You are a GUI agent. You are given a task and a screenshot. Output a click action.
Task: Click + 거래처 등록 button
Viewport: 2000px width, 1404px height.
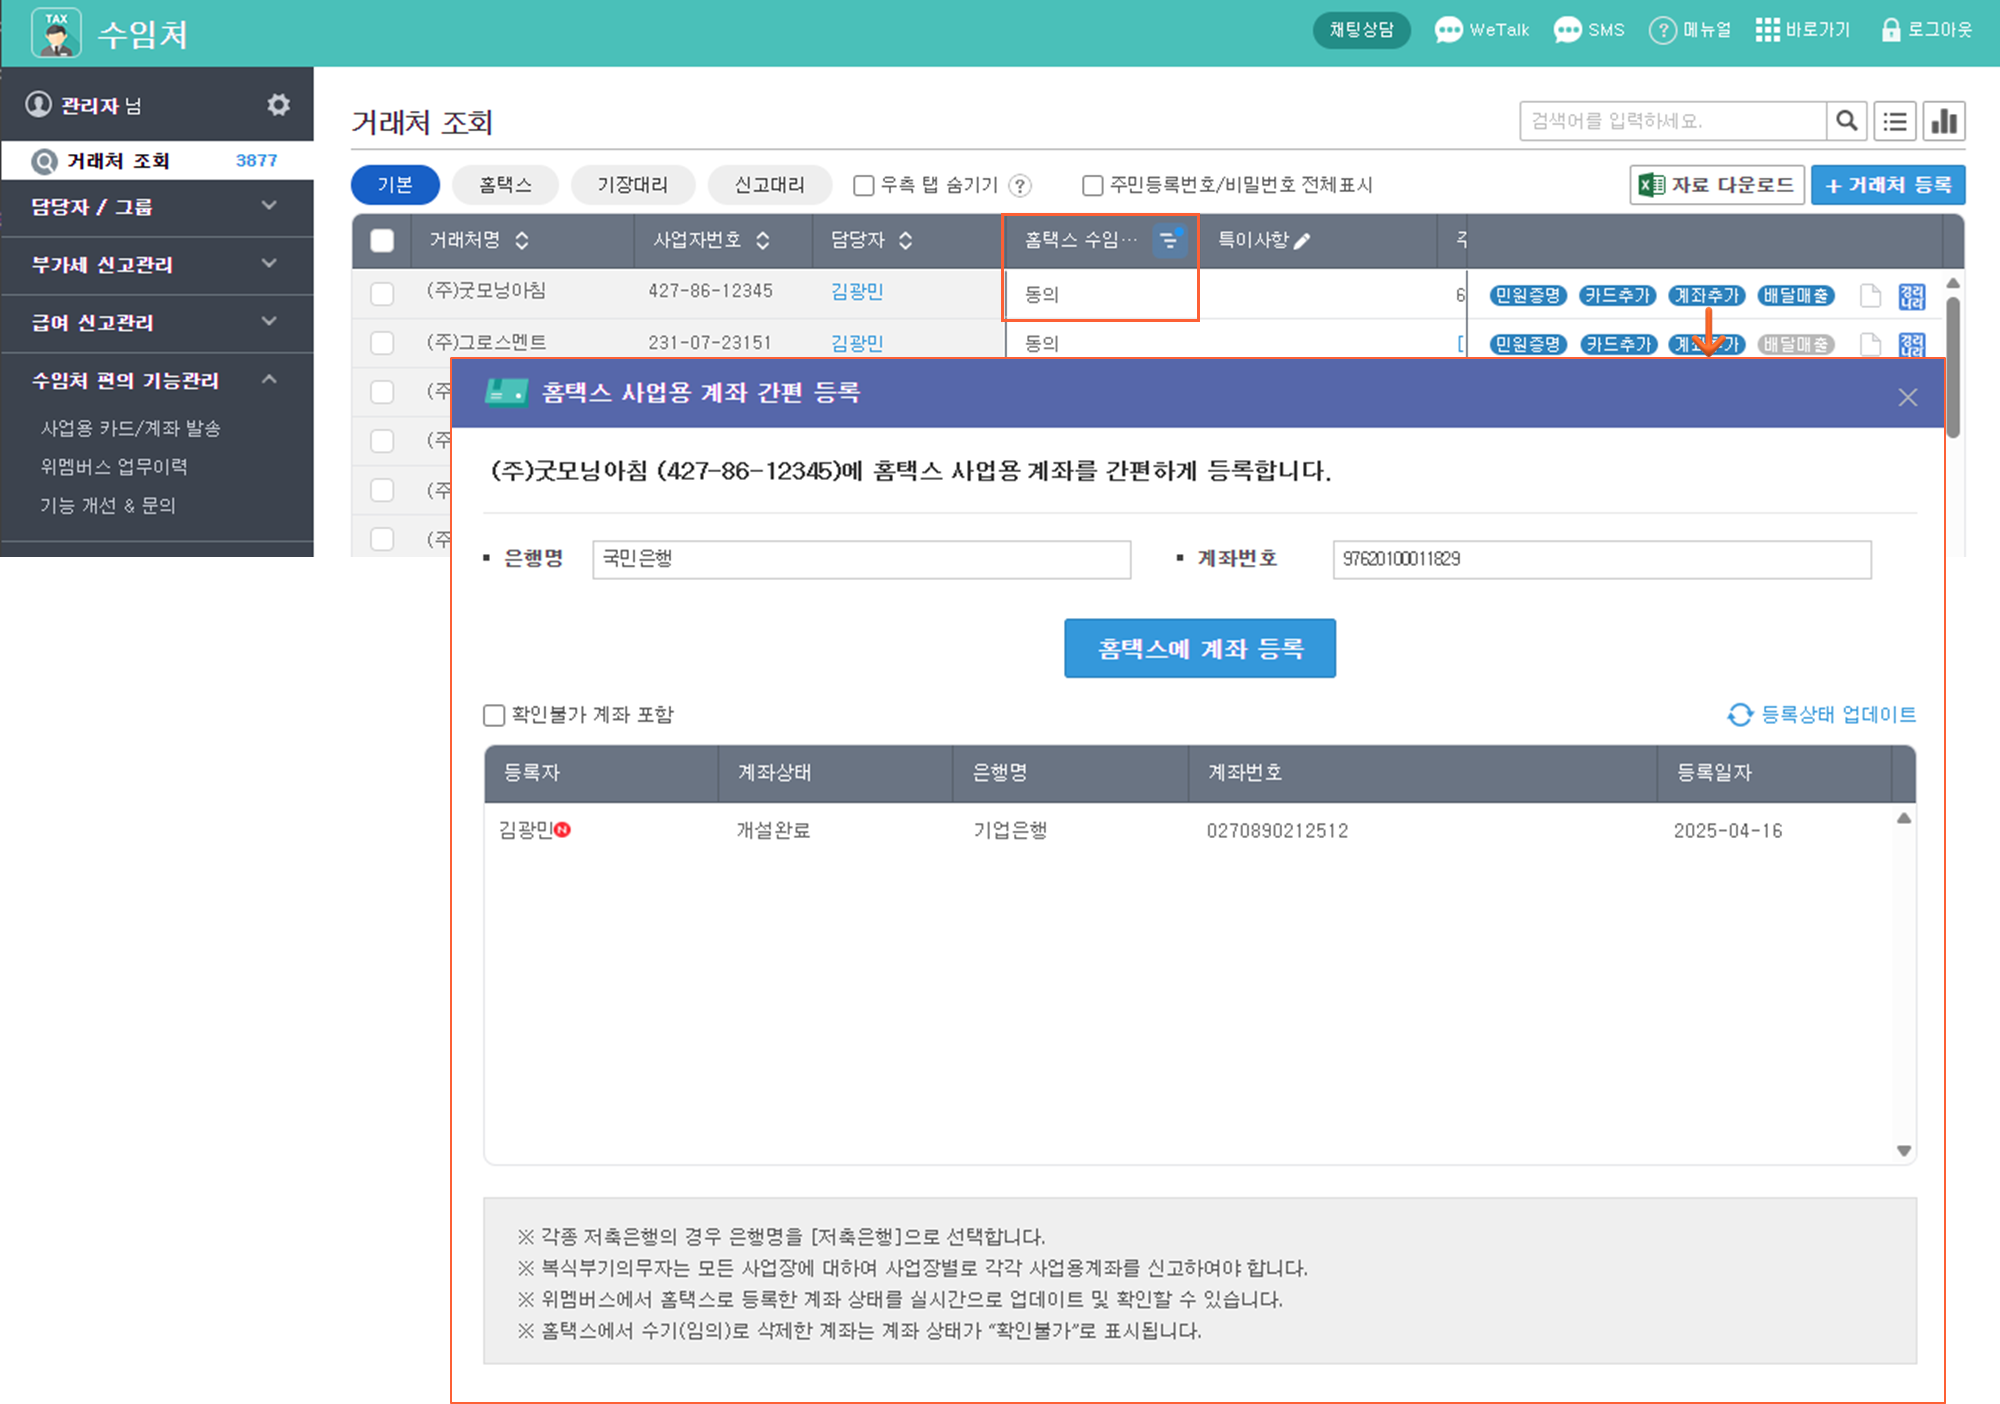coord(1888,185)
